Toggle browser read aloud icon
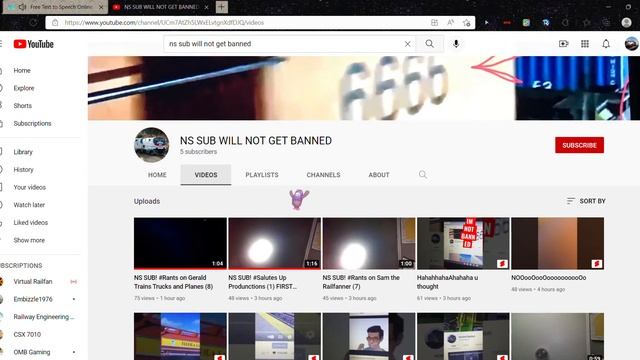The image size is (640, 360). [450, 22]
